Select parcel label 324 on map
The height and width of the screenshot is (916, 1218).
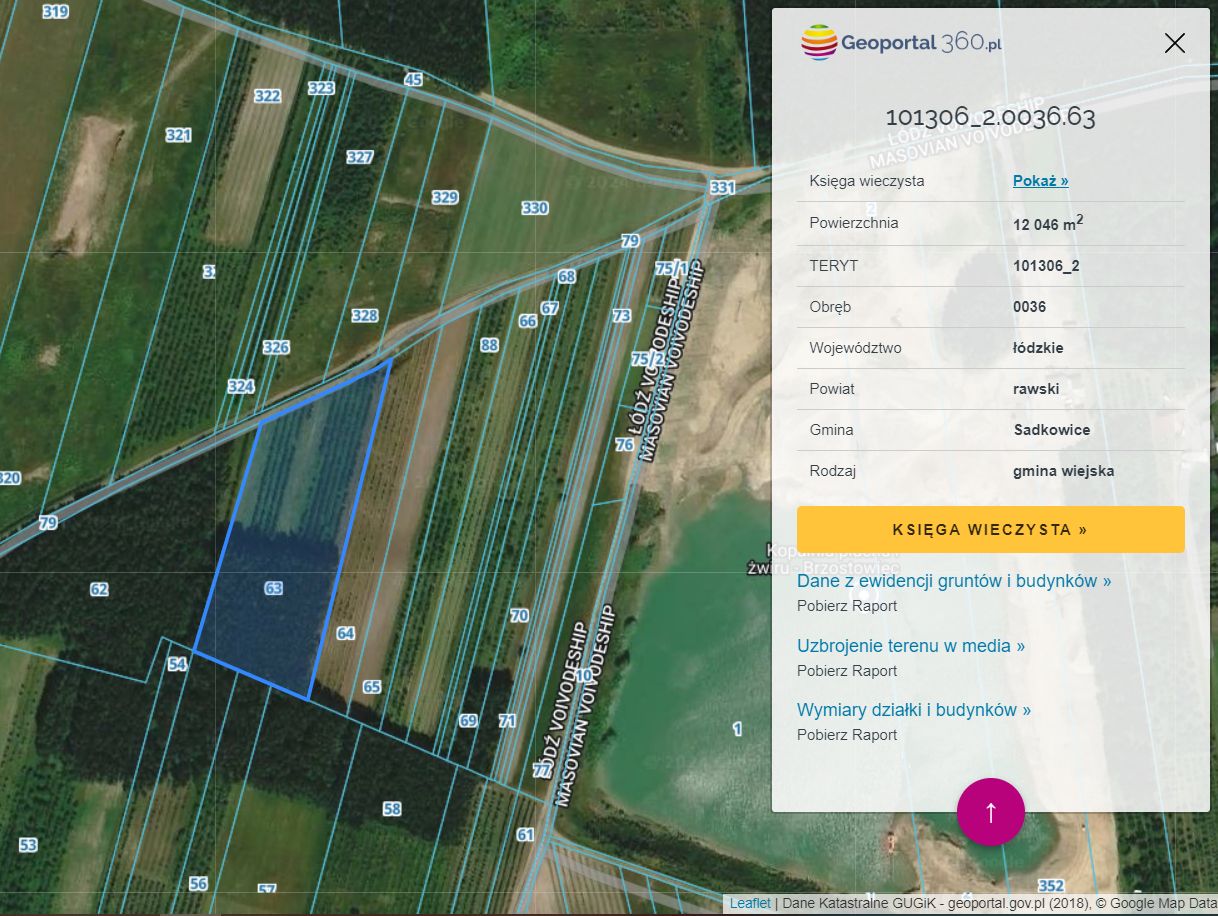pyautogui.click(x=241, y=386)
